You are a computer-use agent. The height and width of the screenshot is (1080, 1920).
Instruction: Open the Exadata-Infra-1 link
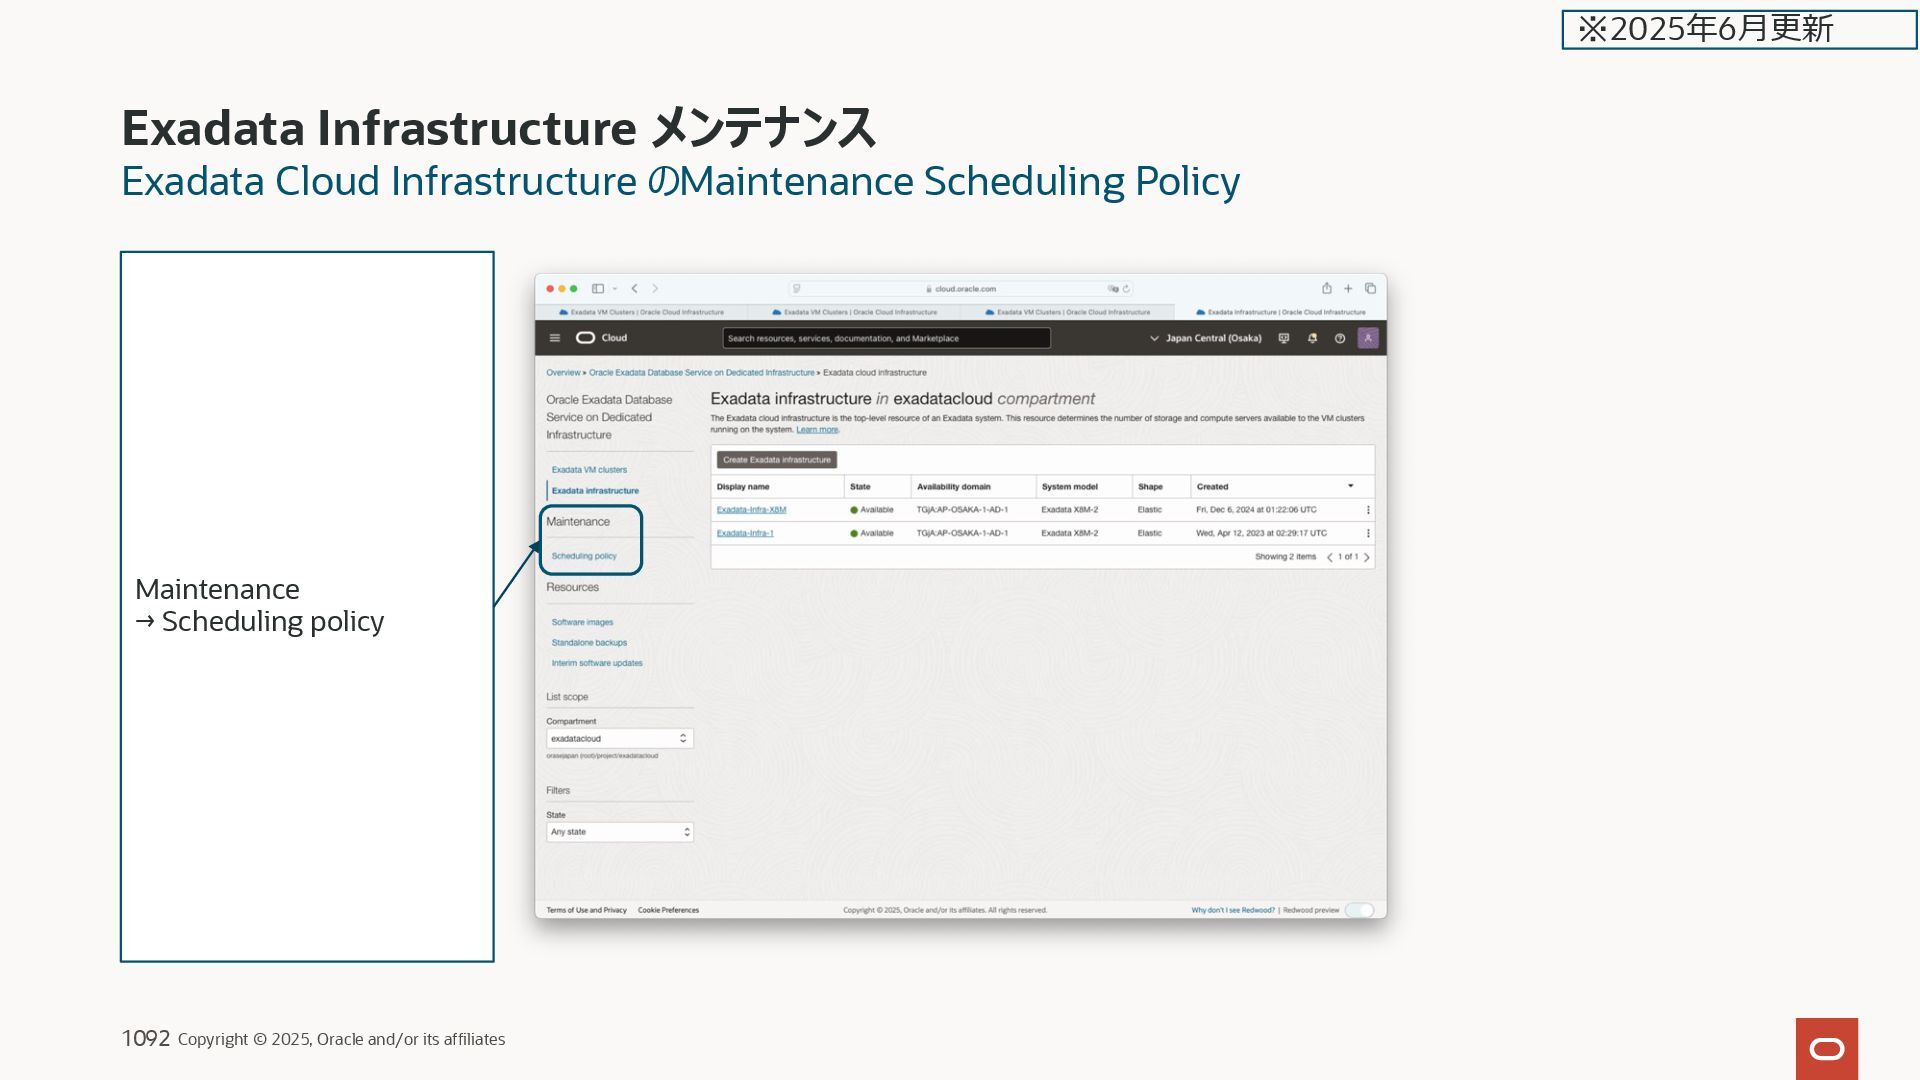click(745, 533)
